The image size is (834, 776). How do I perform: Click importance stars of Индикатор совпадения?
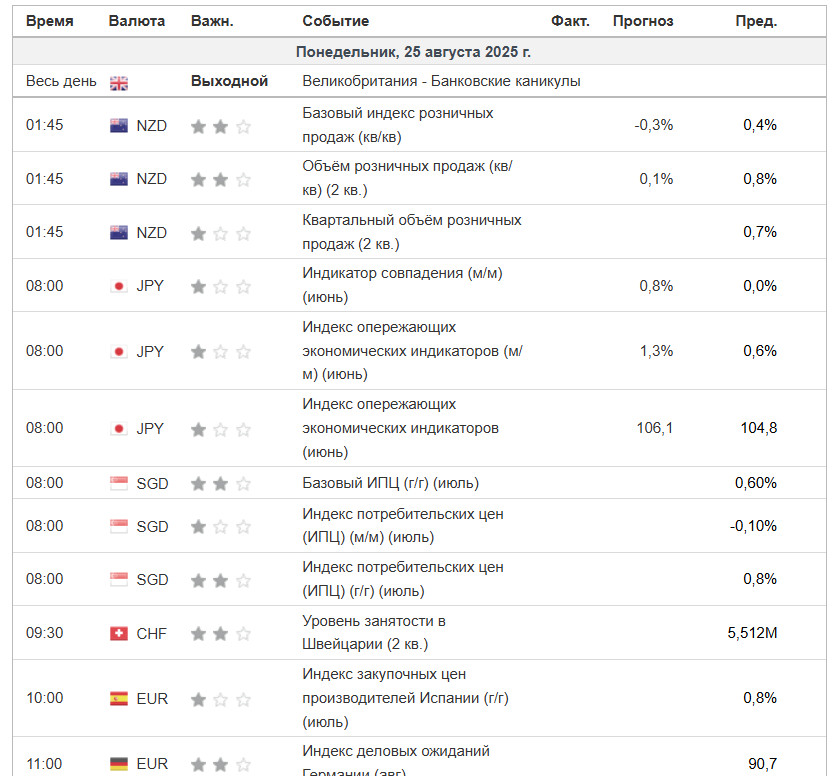tap(221, 287)
